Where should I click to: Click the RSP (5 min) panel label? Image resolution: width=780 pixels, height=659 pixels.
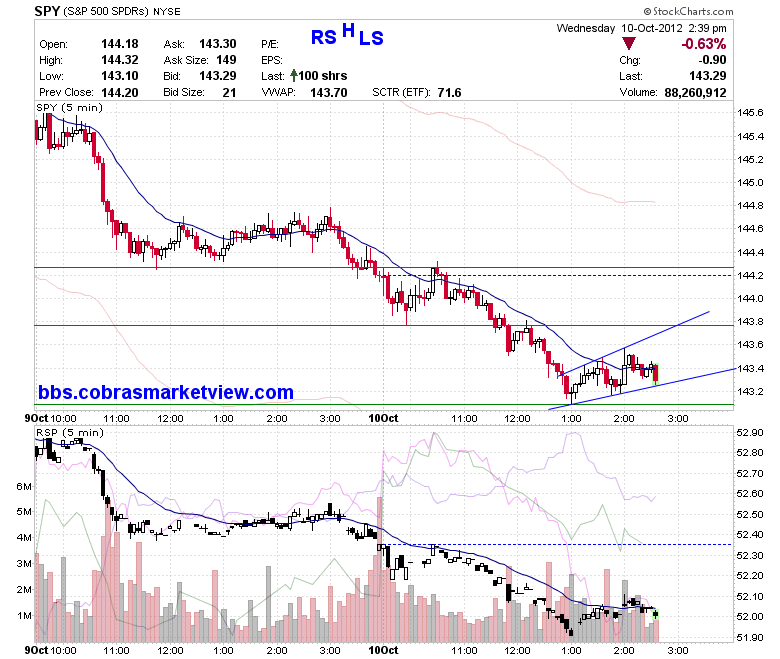(x=70, y=433)
